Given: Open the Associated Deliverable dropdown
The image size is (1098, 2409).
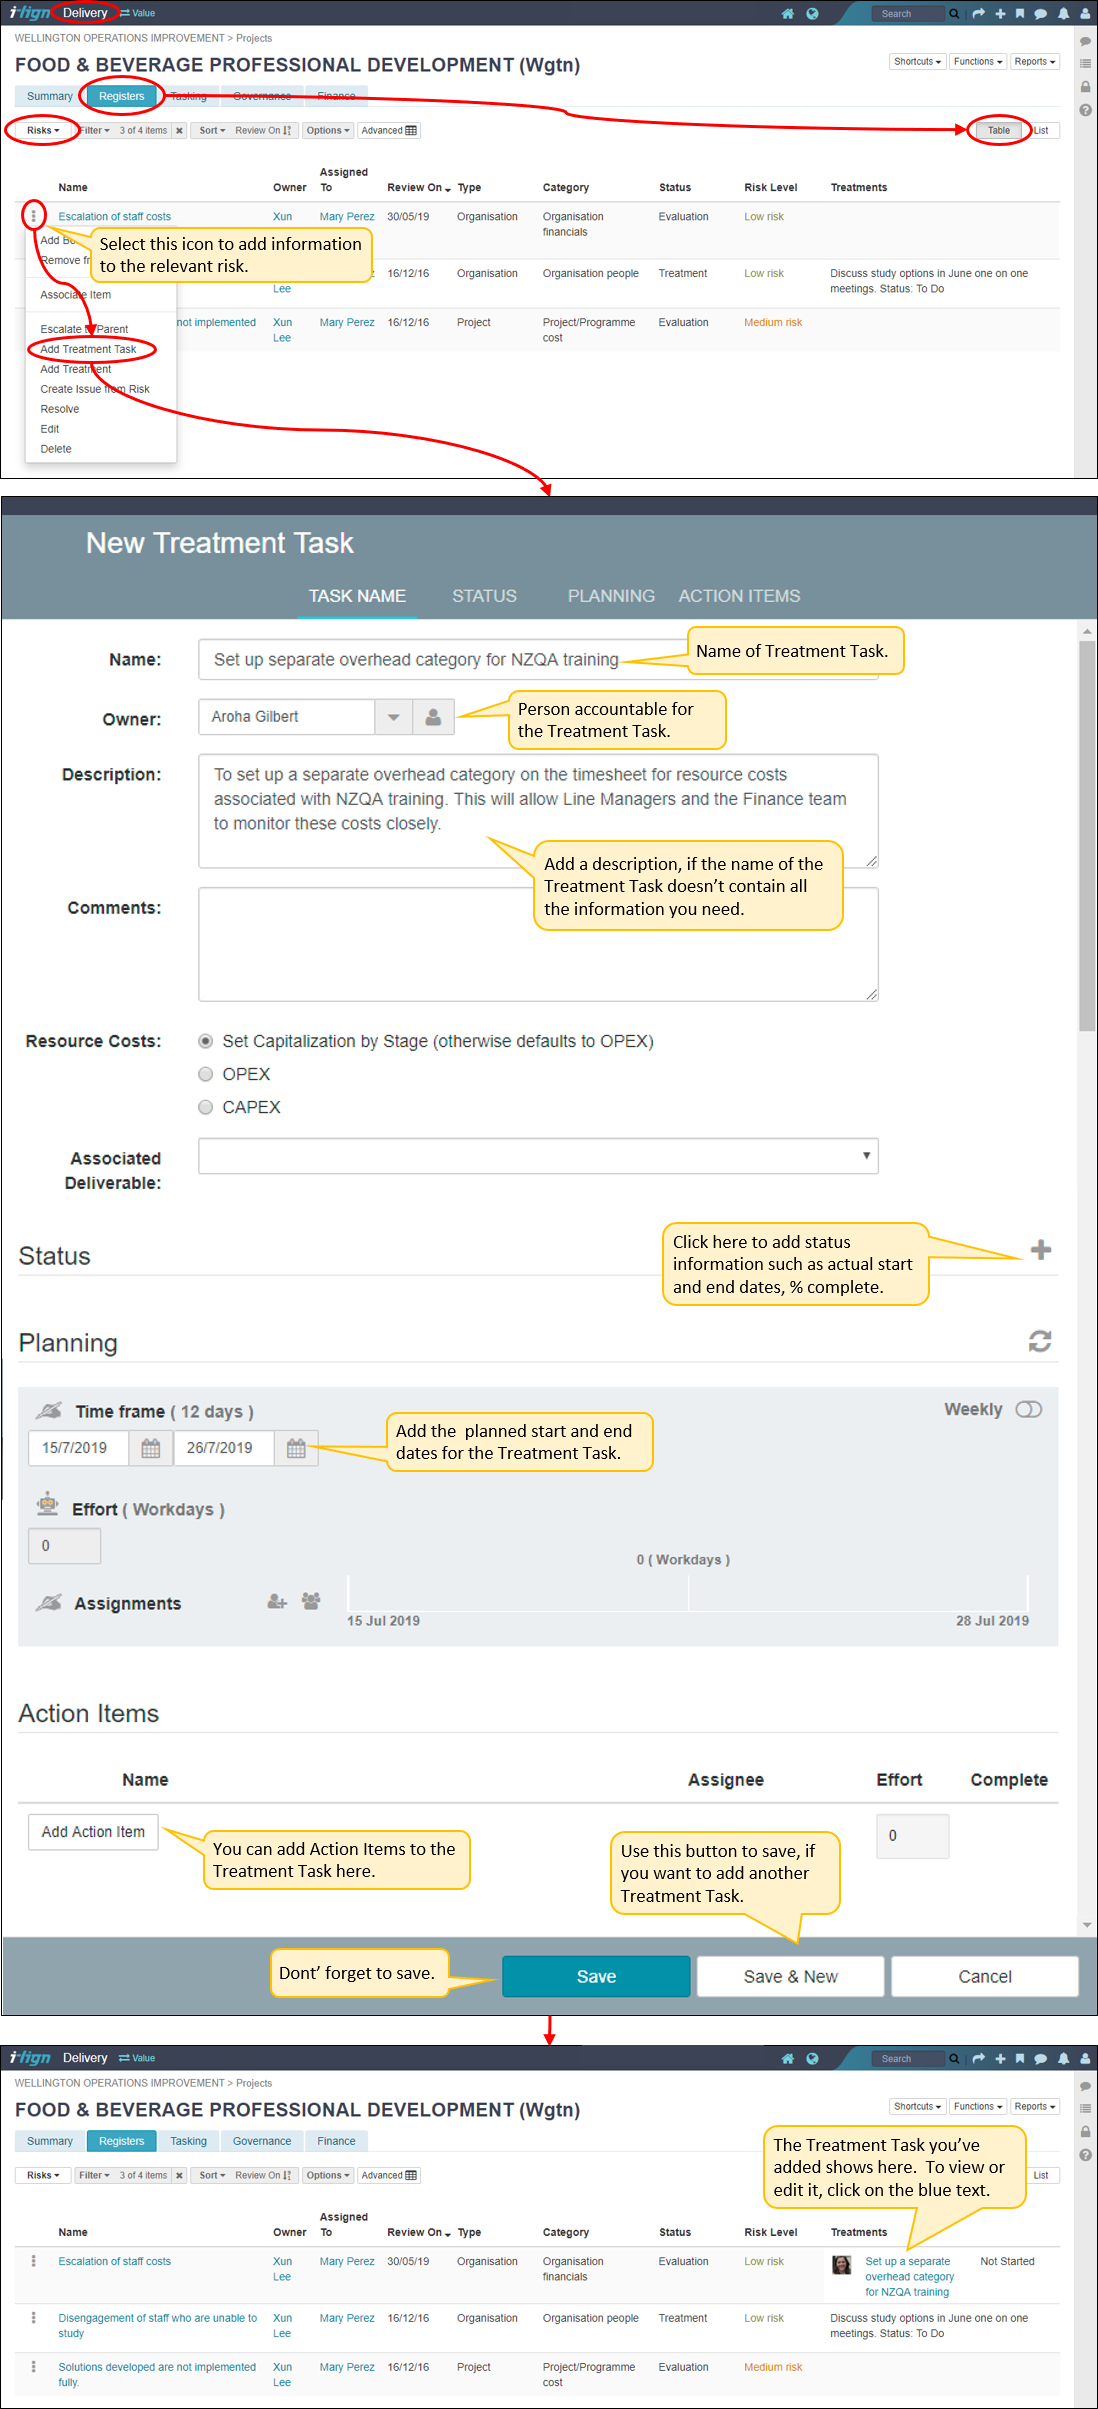Looking at the screenshot, I should click(538, 1156).
